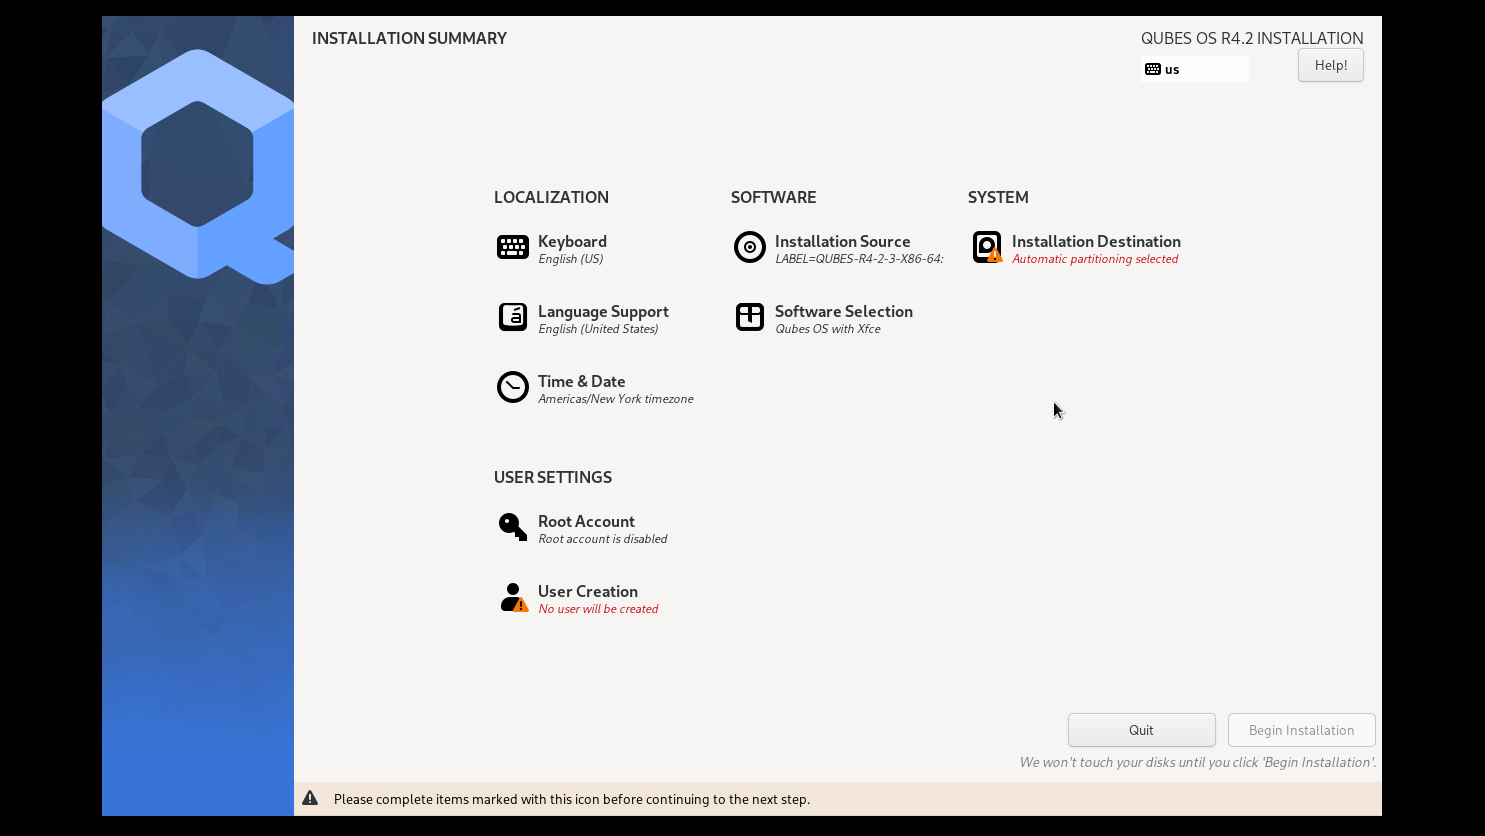This screenshot has height=836, width=1485.
Task: Click 'Qubes OS with Xfce' text
Action: (x=828, y=329)
